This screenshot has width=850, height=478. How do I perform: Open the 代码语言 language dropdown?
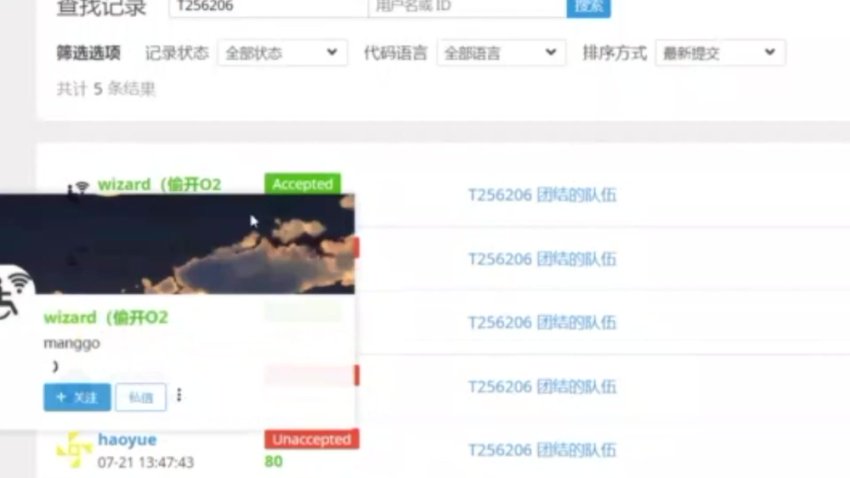(501, 53)
